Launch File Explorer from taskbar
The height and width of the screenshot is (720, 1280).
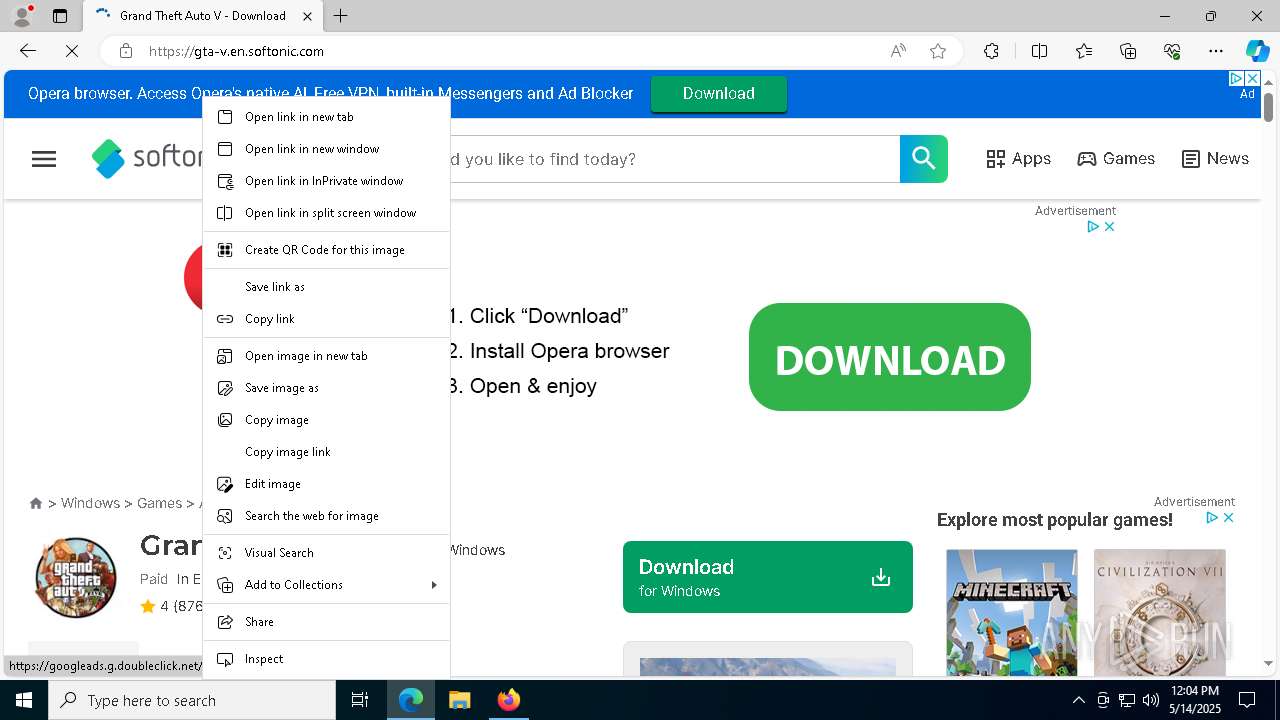point(459,700)
